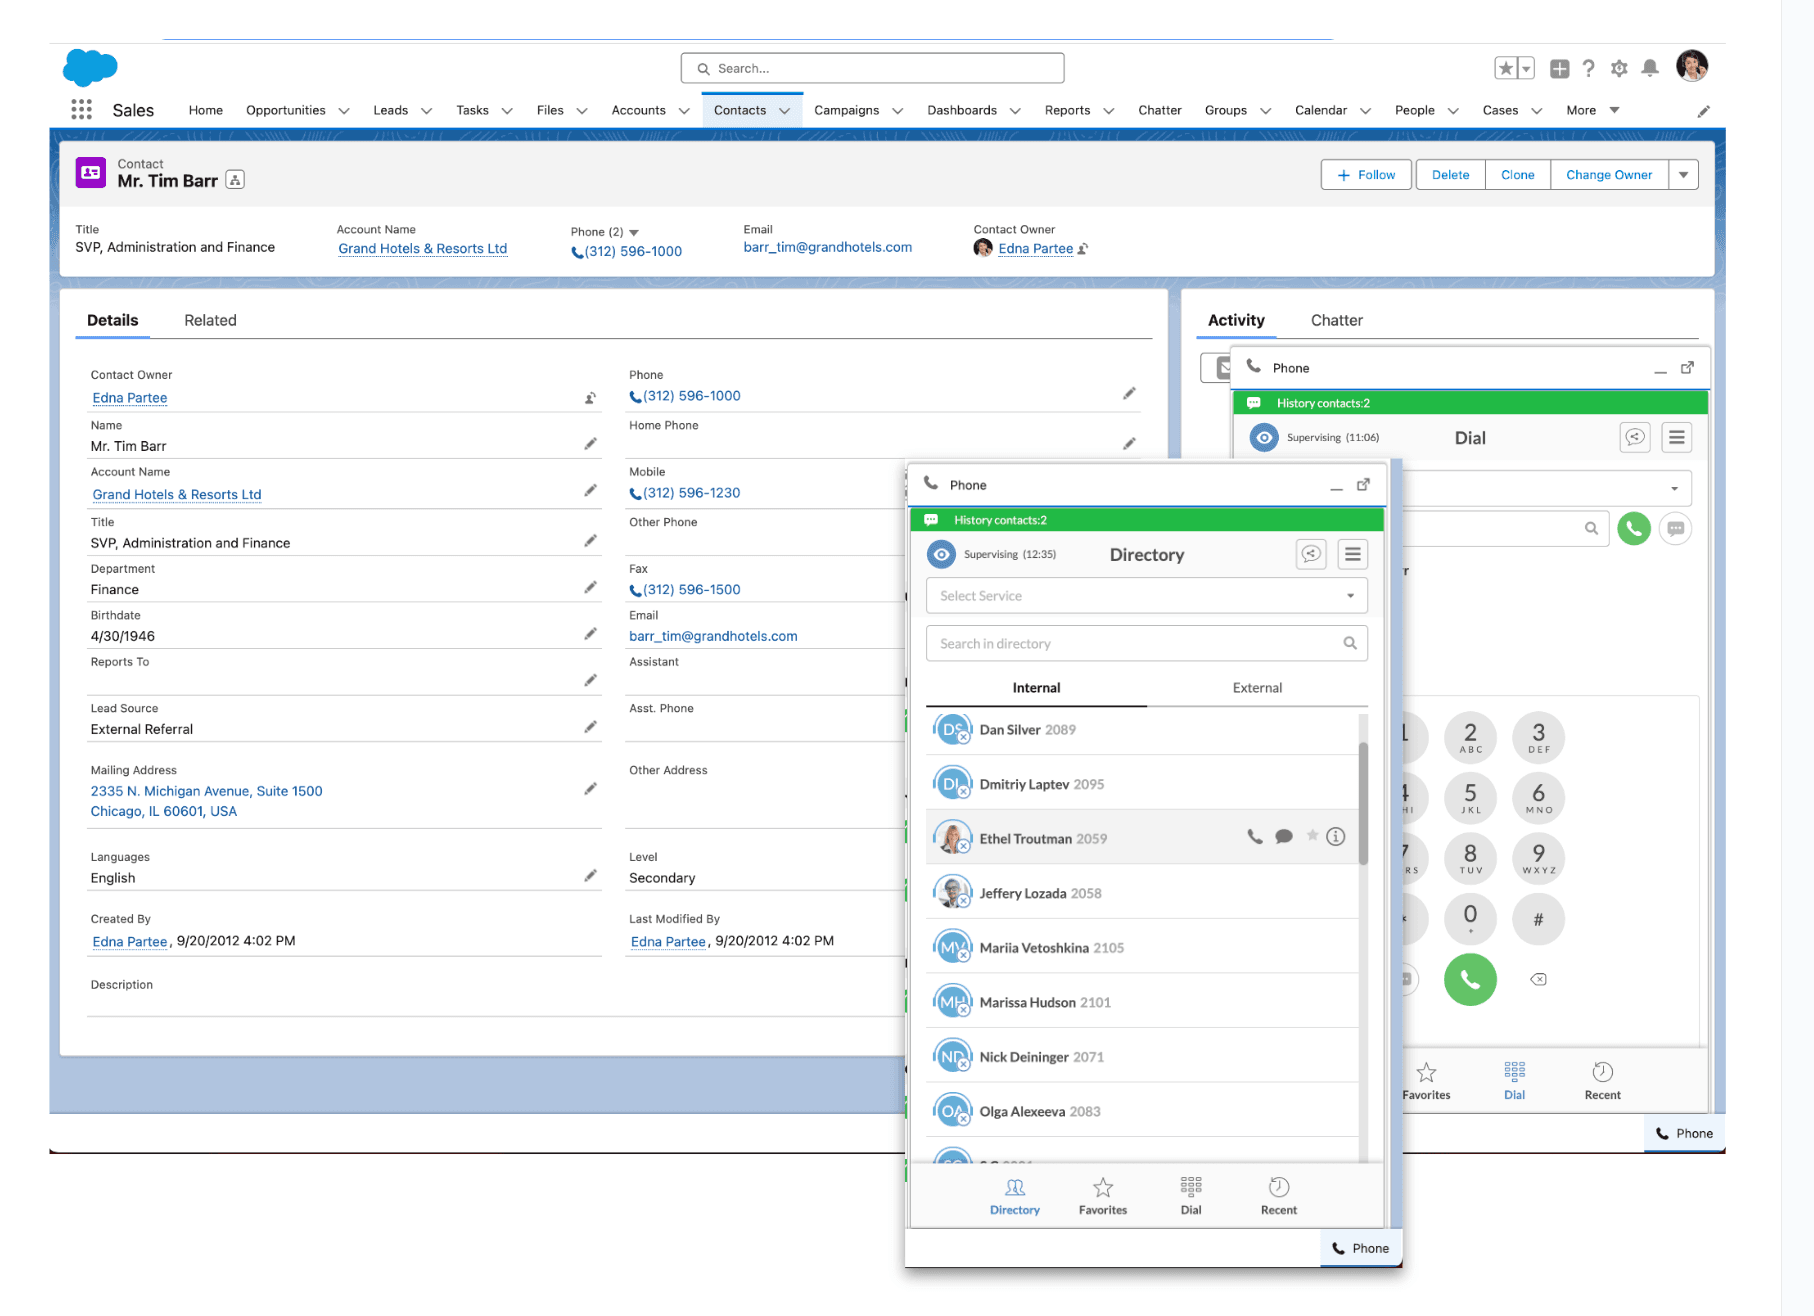Click the History contacts:2 green bar in Directory
The width and height of the screenshot is (1814, 1316).
coord(1147,520)
